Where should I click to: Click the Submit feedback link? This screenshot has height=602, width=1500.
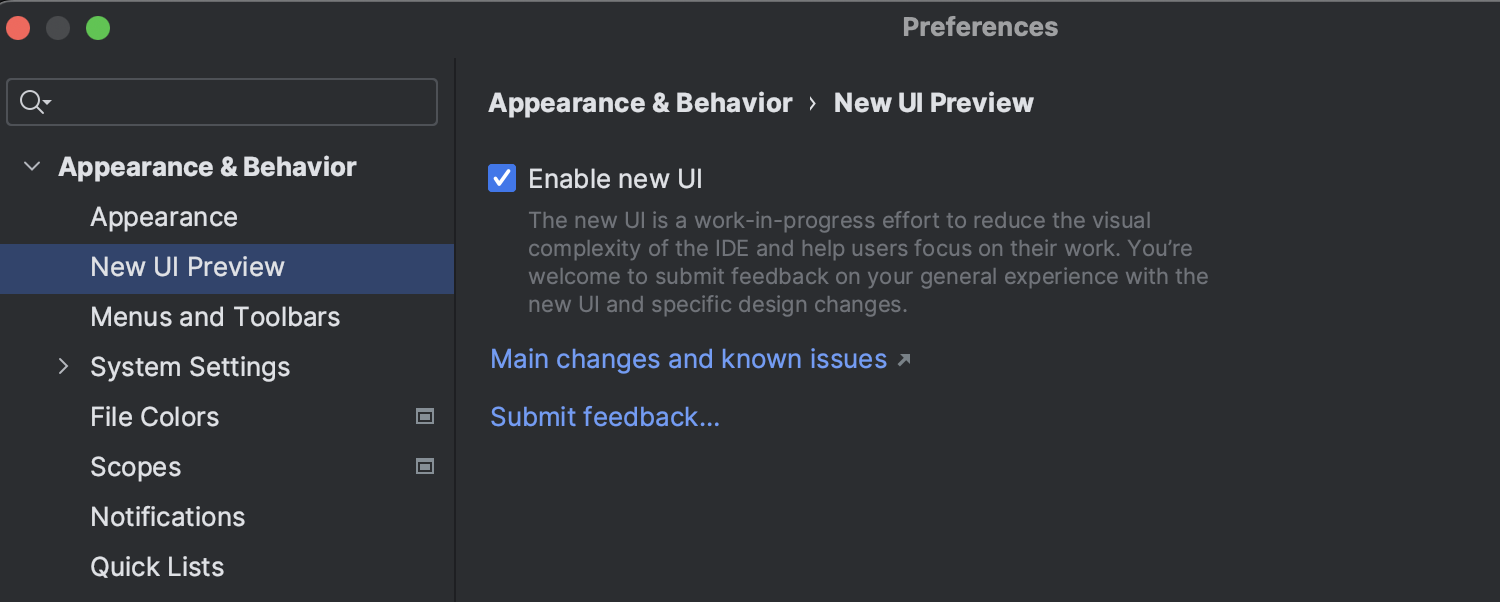[605, 416]
